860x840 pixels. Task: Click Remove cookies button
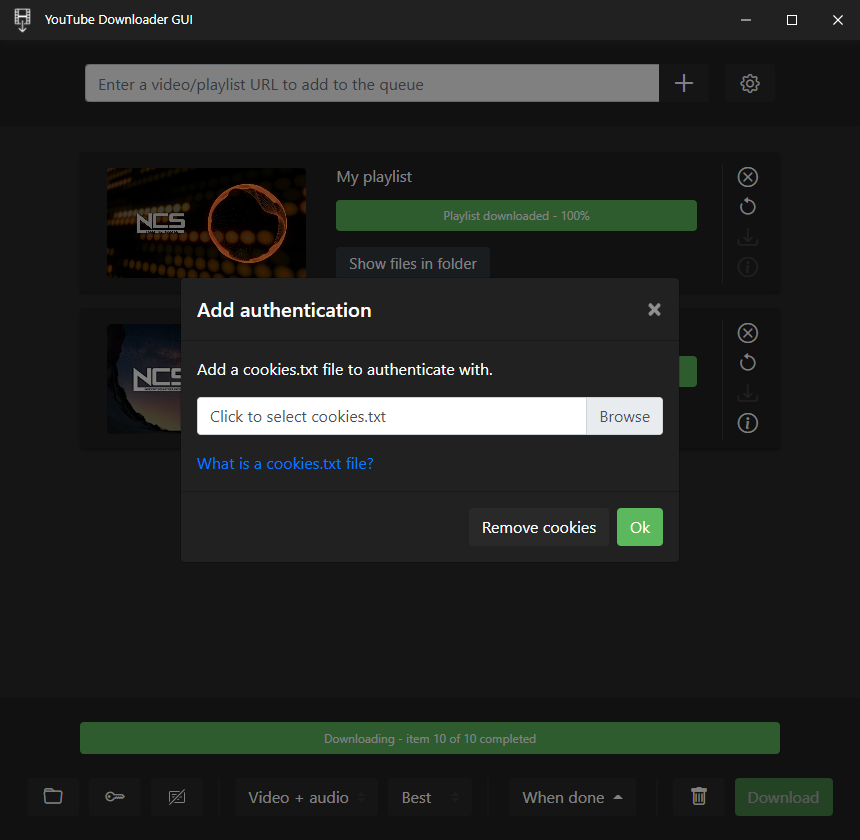[x=539, y=527]
